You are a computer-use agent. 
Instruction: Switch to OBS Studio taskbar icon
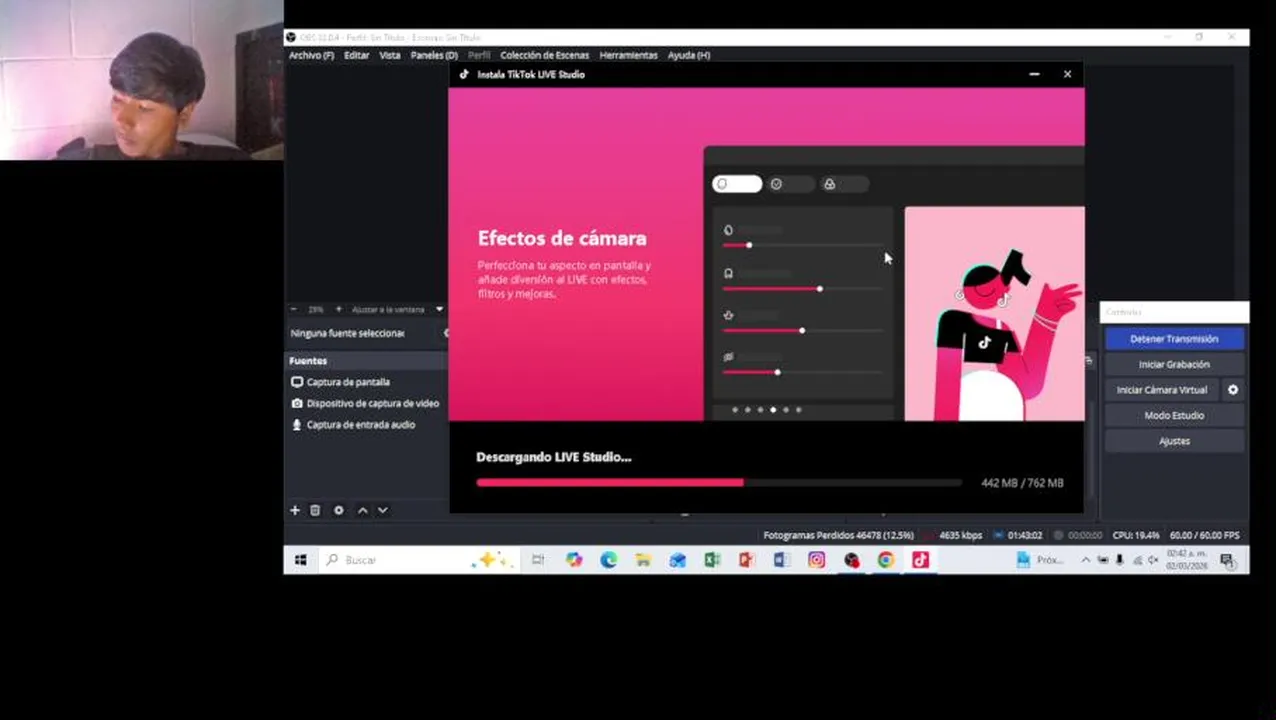point(851,560)
